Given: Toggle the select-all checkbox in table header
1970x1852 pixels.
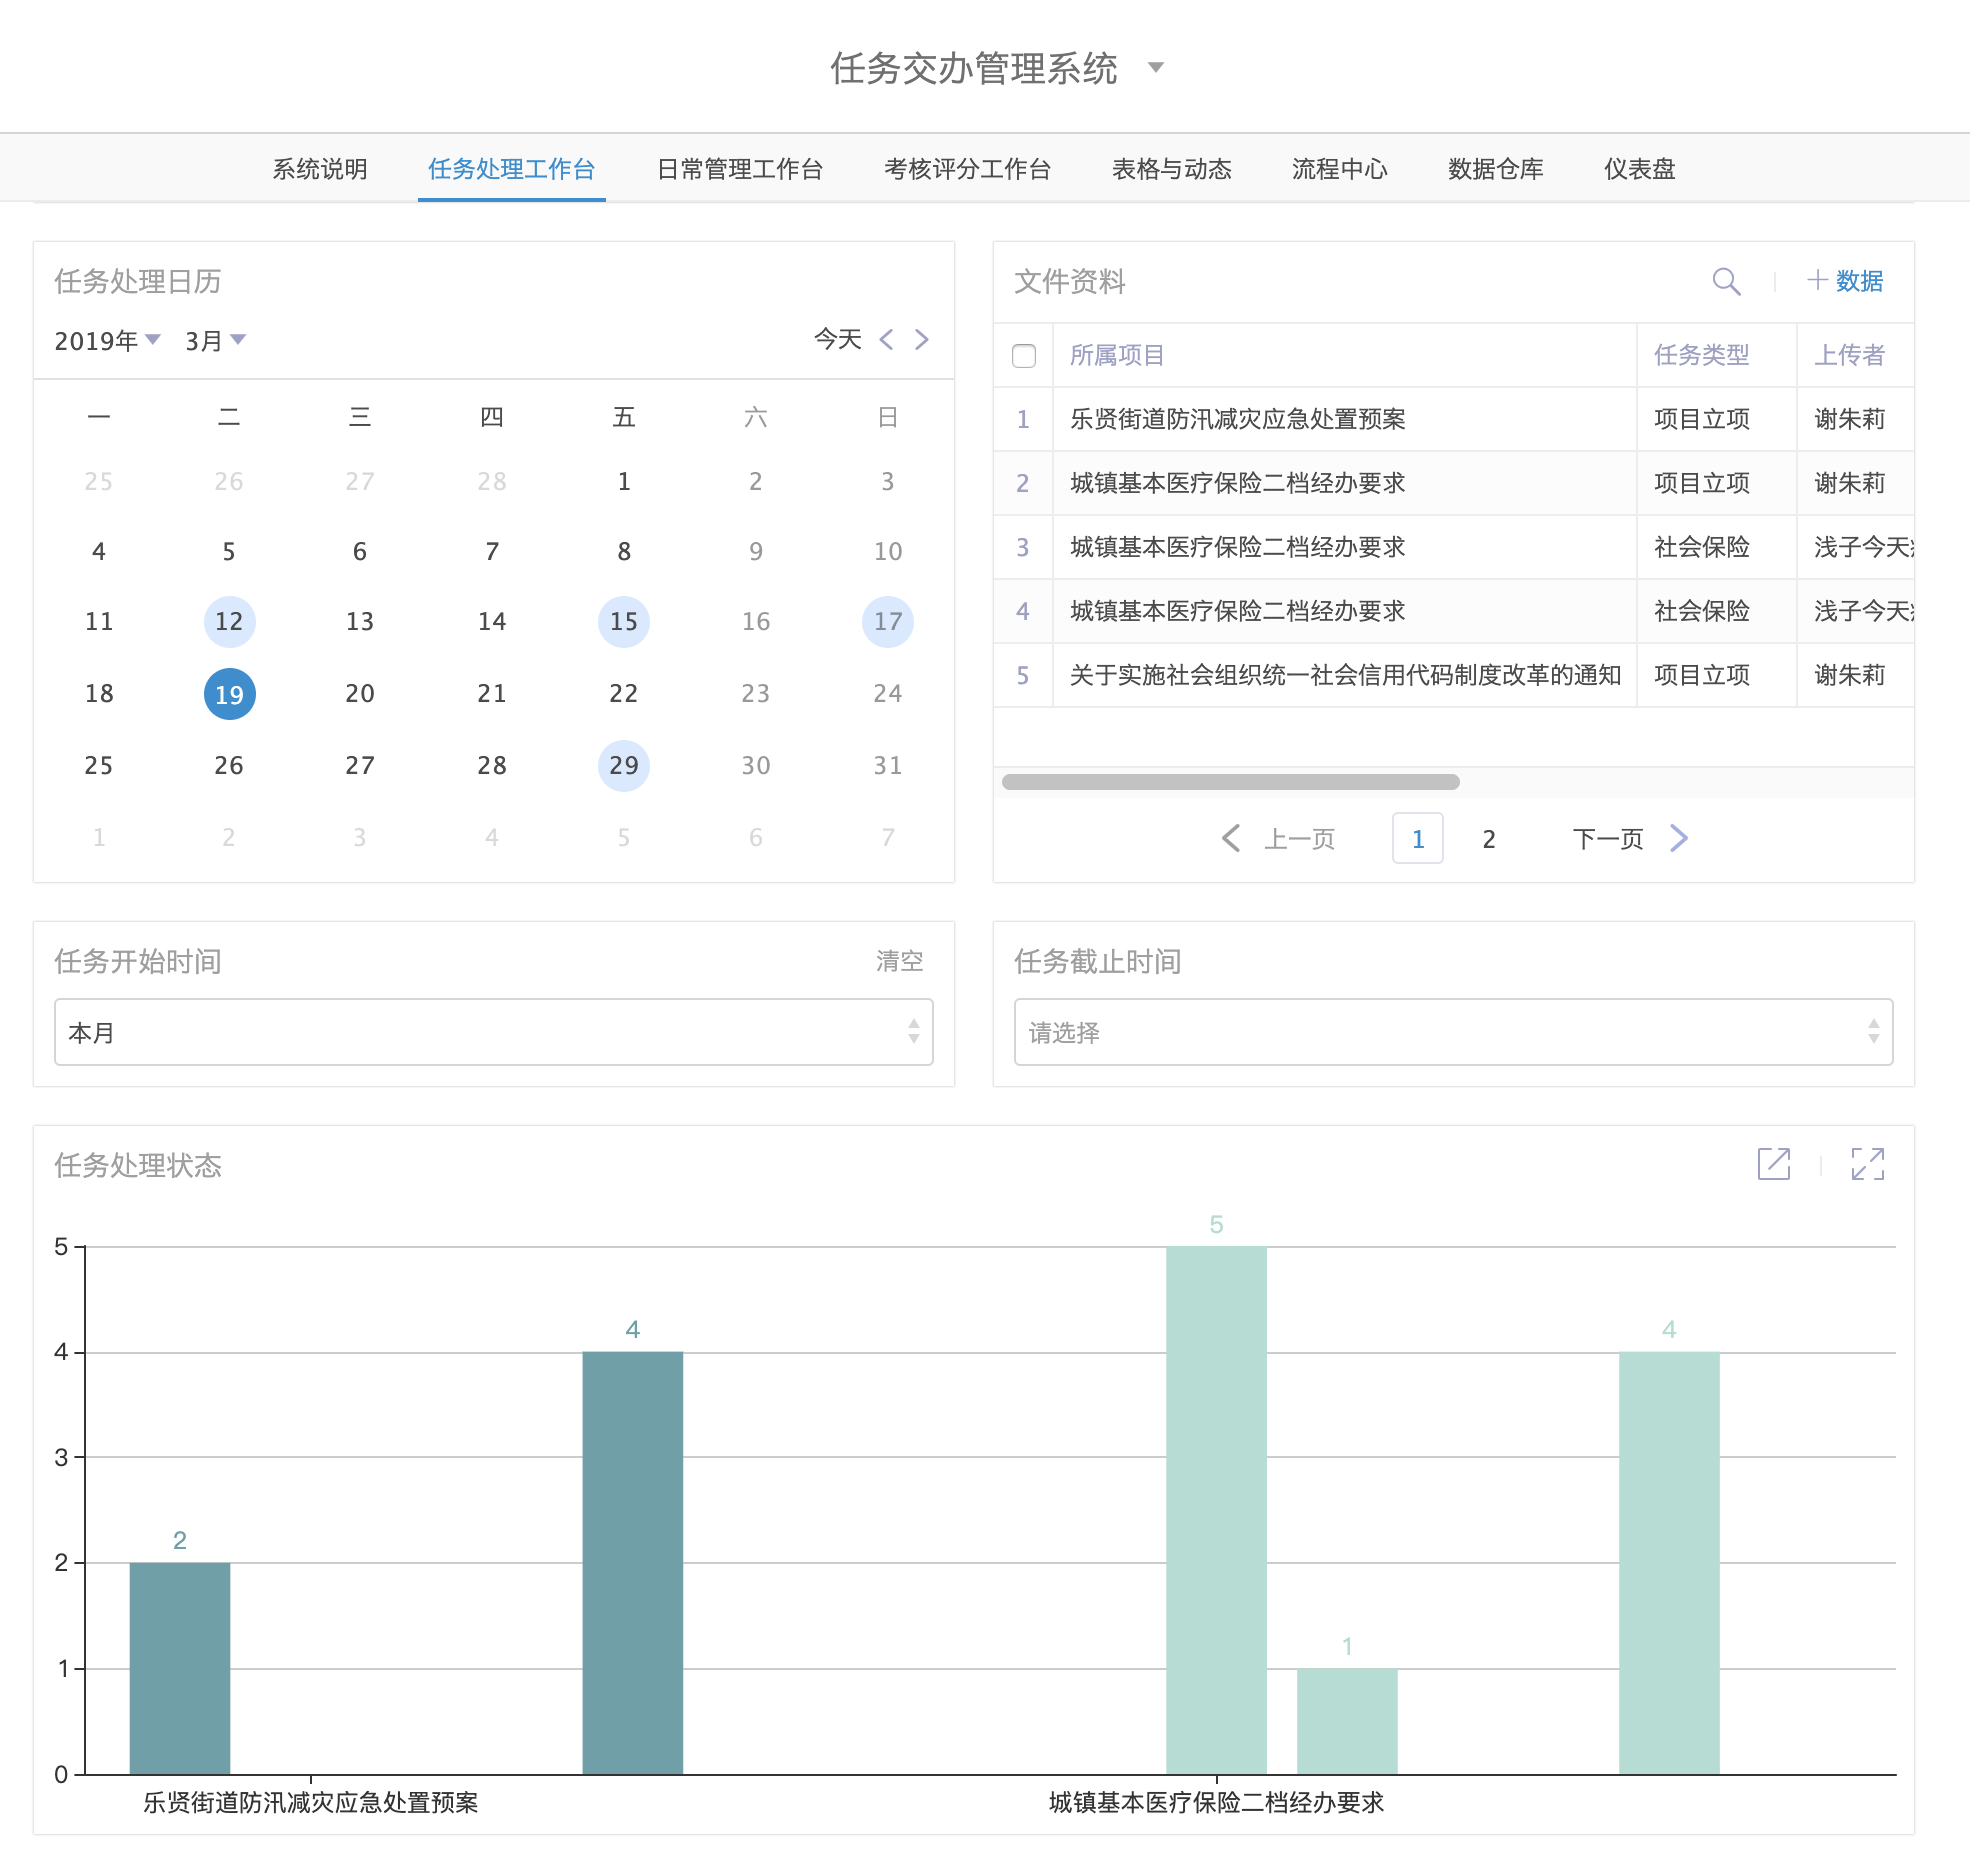Looking at the screenshot, I should point(1023,356).
